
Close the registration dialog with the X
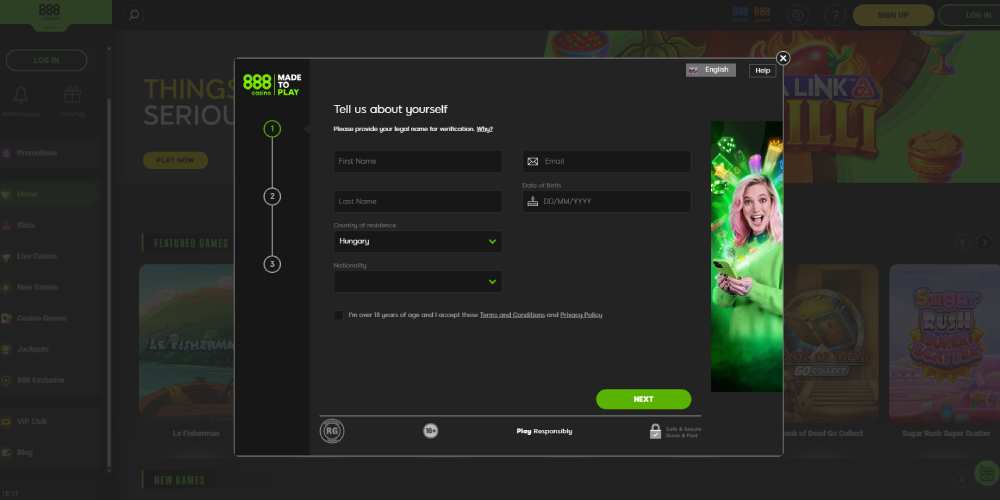[x=783, y=59]
